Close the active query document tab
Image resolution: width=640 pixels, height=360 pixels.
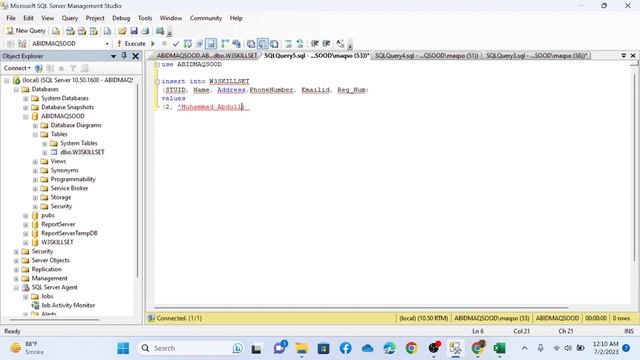coord(633,56)
